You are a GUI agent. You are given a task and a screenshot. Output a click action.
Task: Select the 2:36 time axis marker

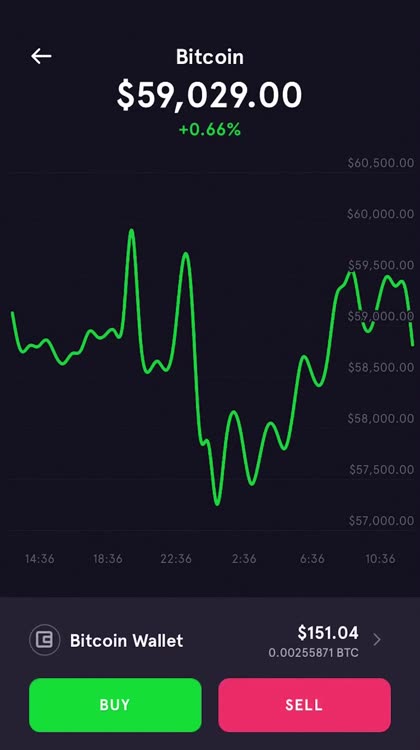244,558
